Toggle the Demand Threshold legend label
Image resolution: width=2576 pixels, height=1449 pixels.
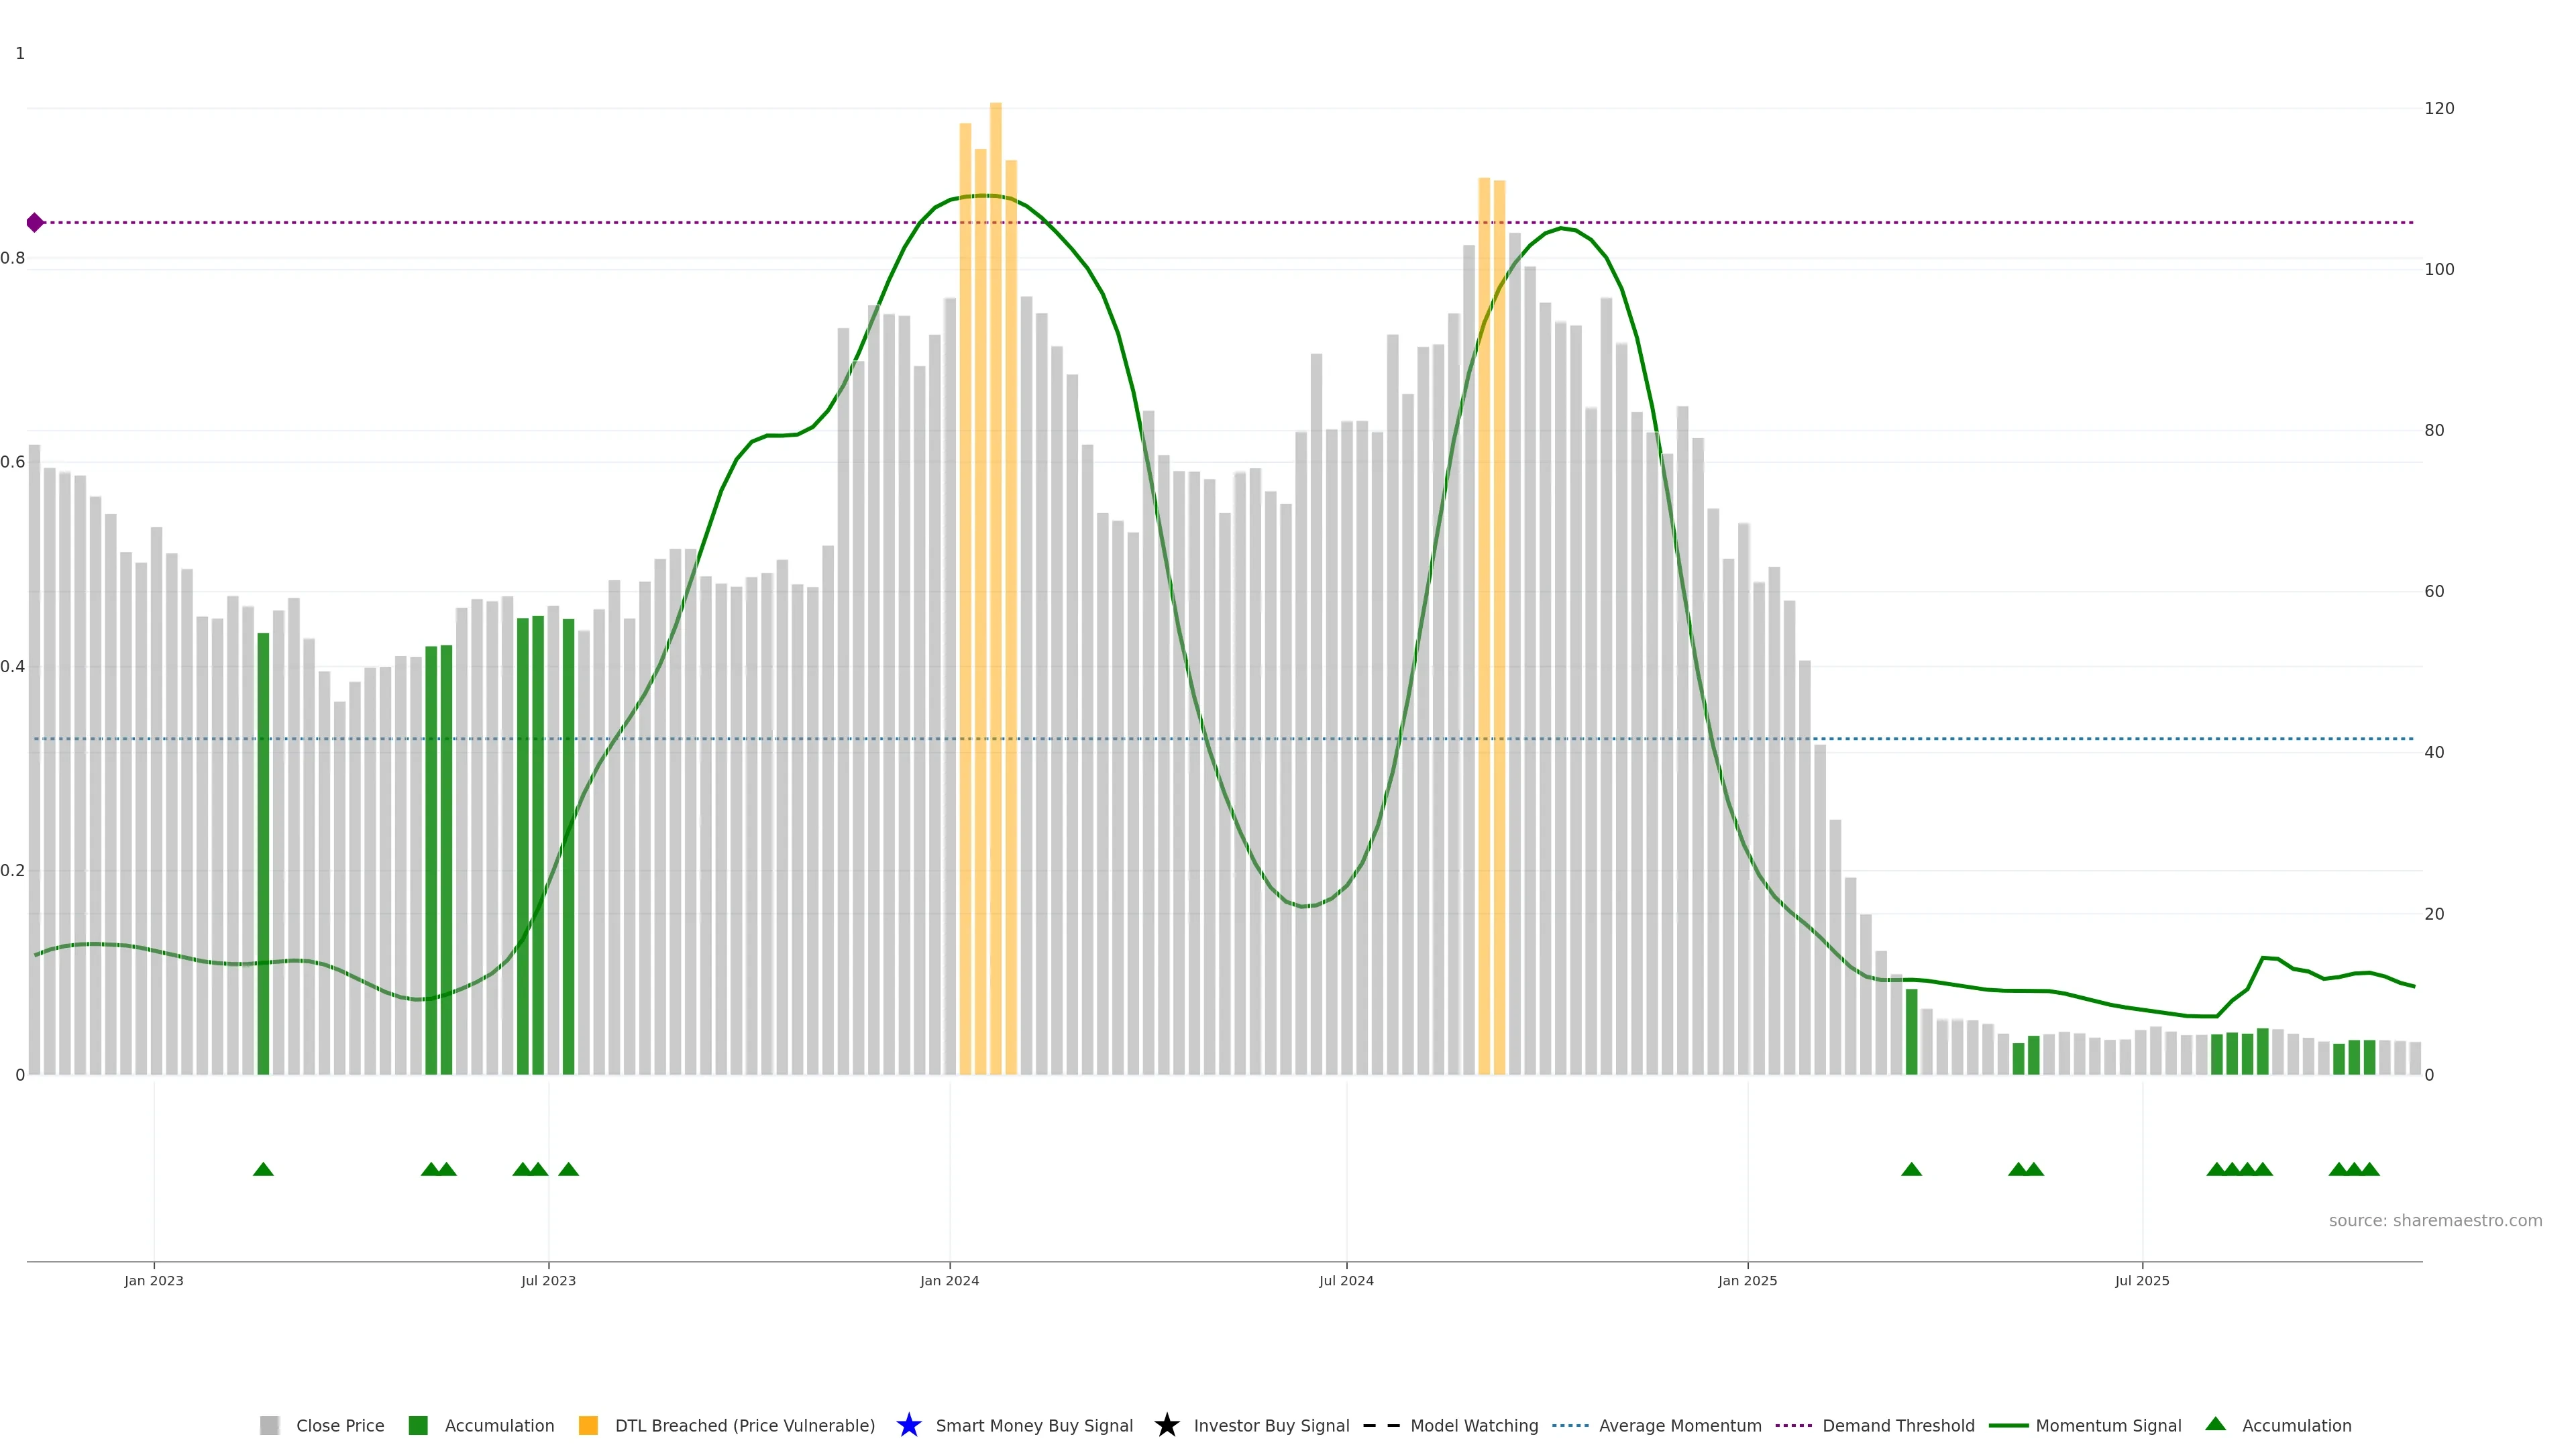click(x=1898, y=1425)
